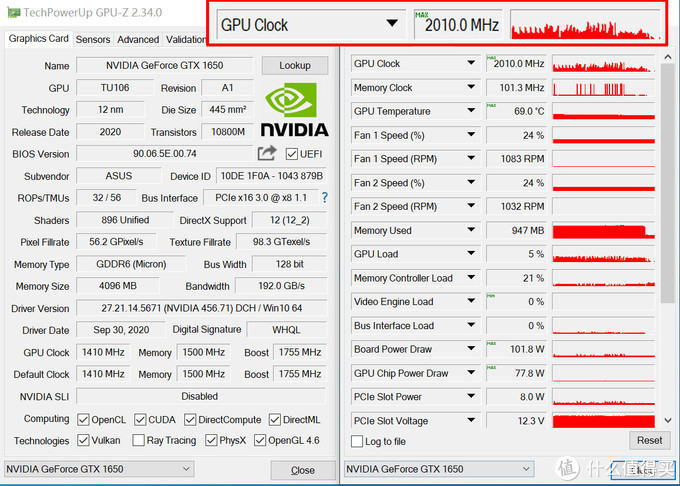
Task: Click the sensor list scrollbar down arrow
Action: (x=668, y=420)
